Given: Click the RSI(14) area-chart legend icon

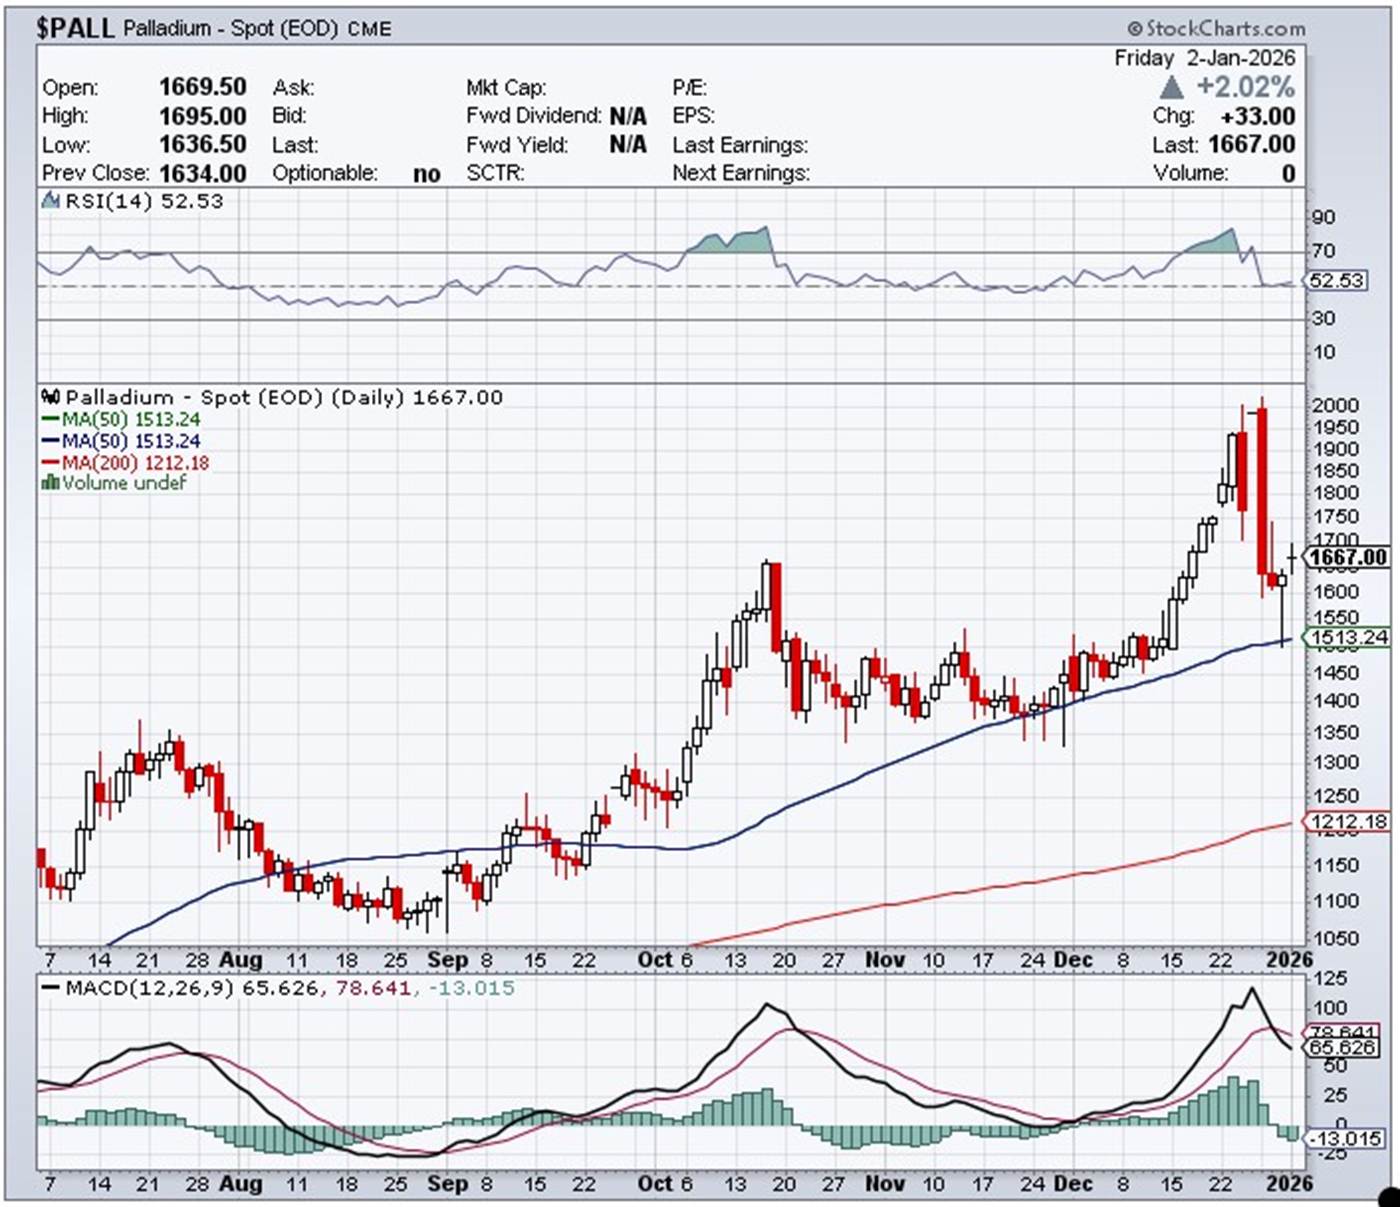Looking at the screenshot, I should (51, 201).
